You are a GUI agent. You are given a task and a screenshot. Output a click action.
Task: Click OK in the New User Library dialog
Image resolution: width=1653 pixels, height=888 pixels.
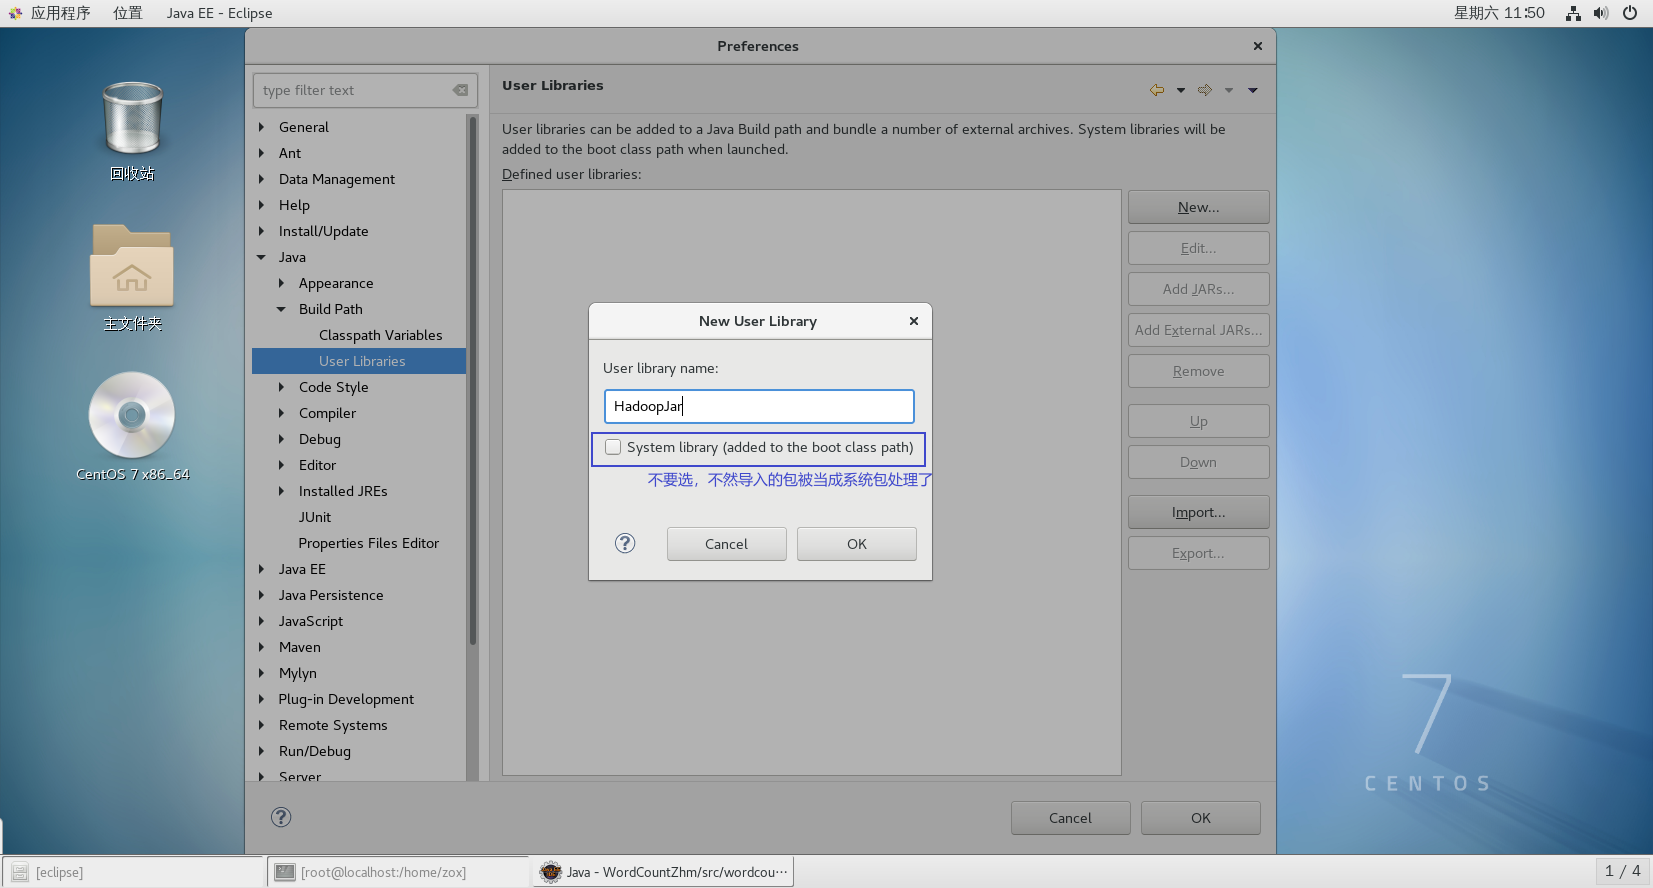(857, 544)
